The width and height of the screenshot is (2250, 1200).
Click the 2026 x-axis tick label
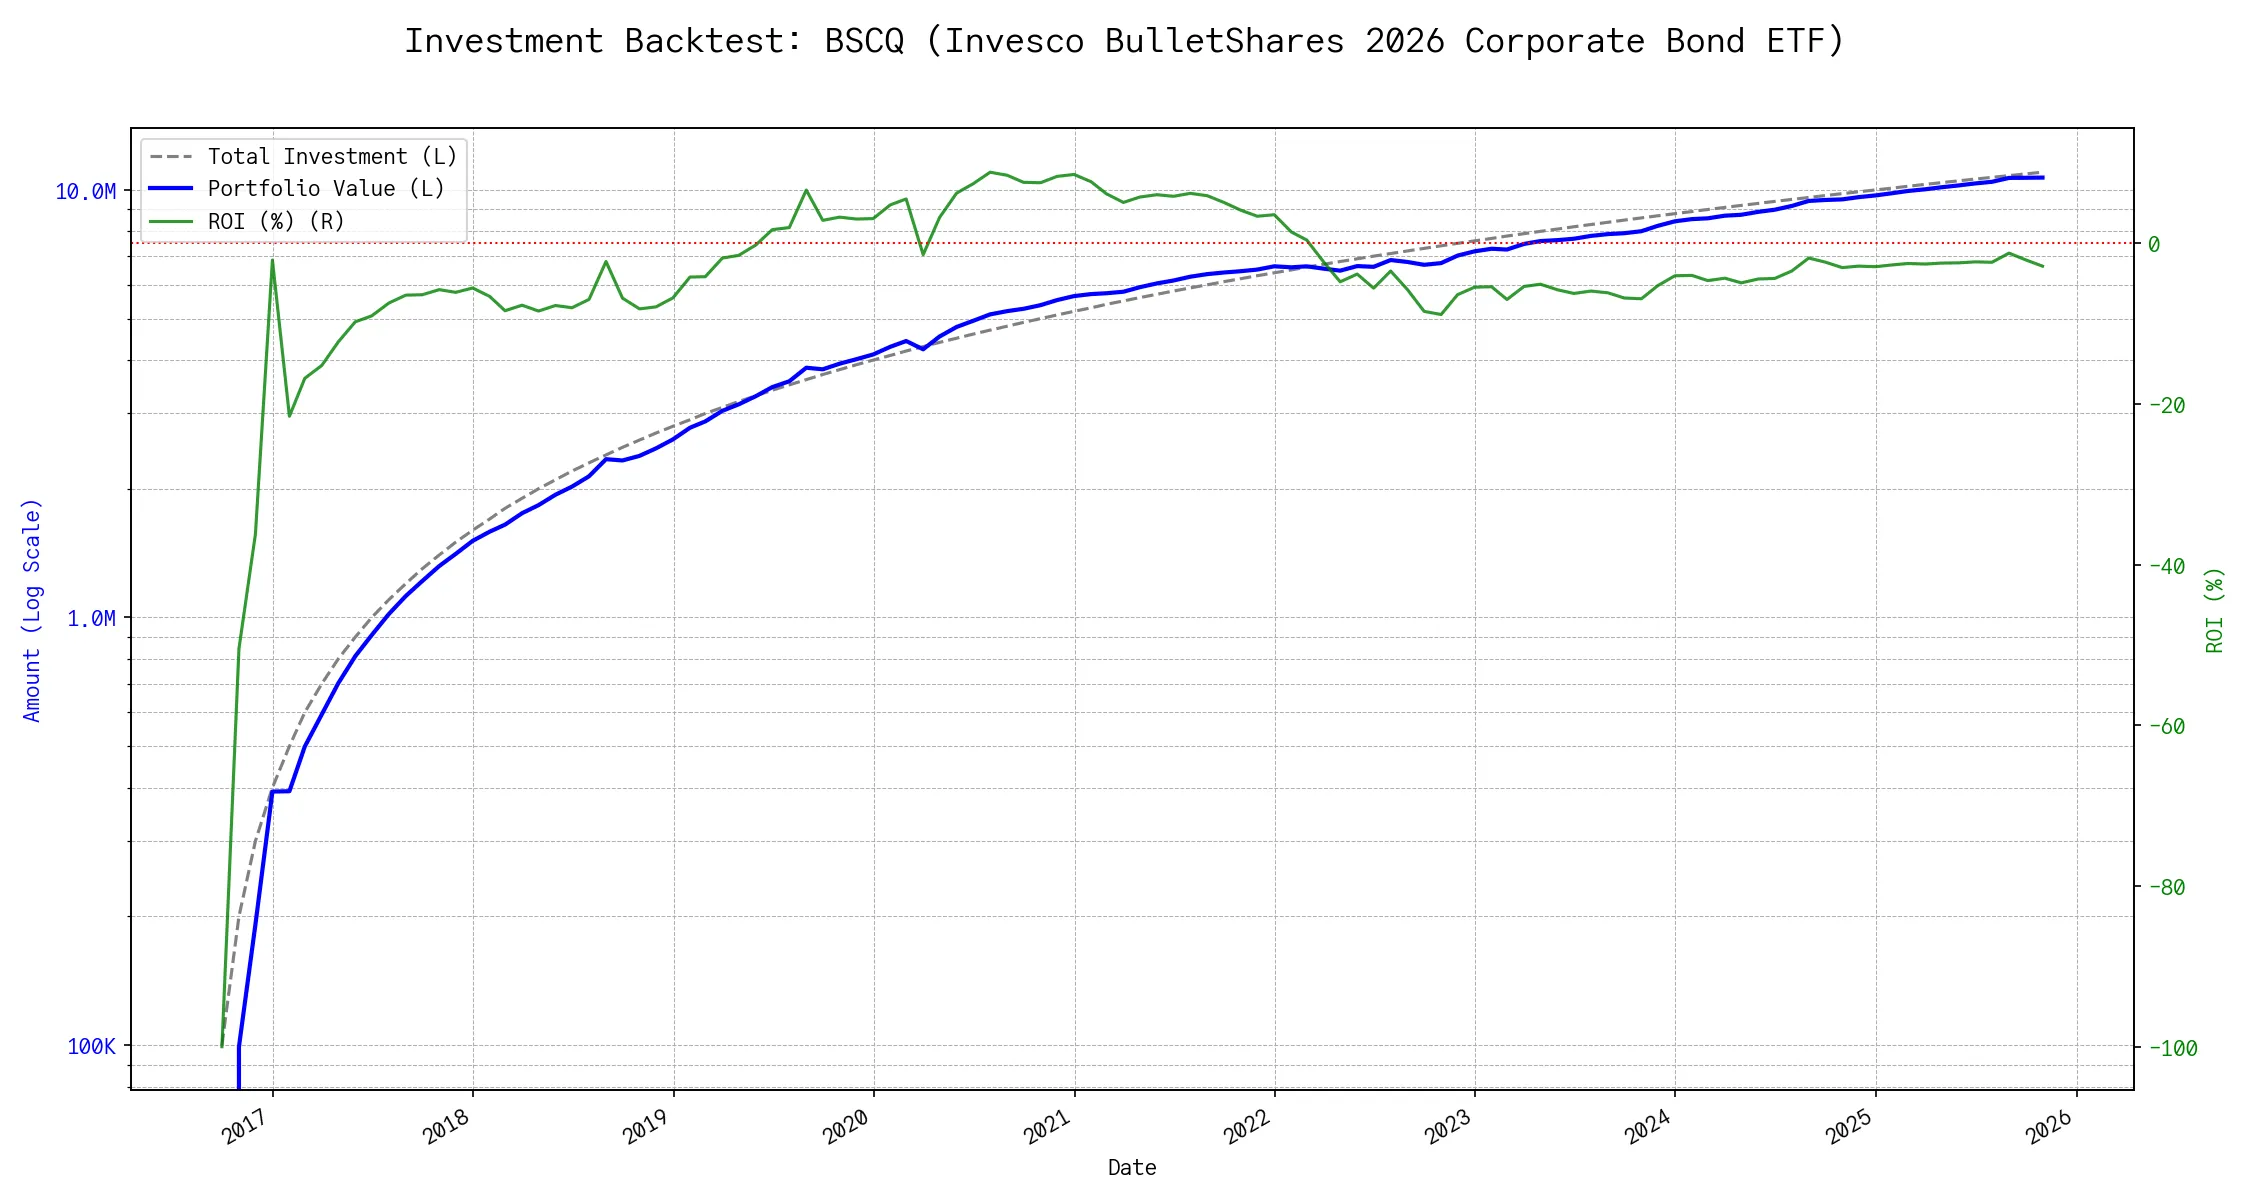click(2050, 1127)
